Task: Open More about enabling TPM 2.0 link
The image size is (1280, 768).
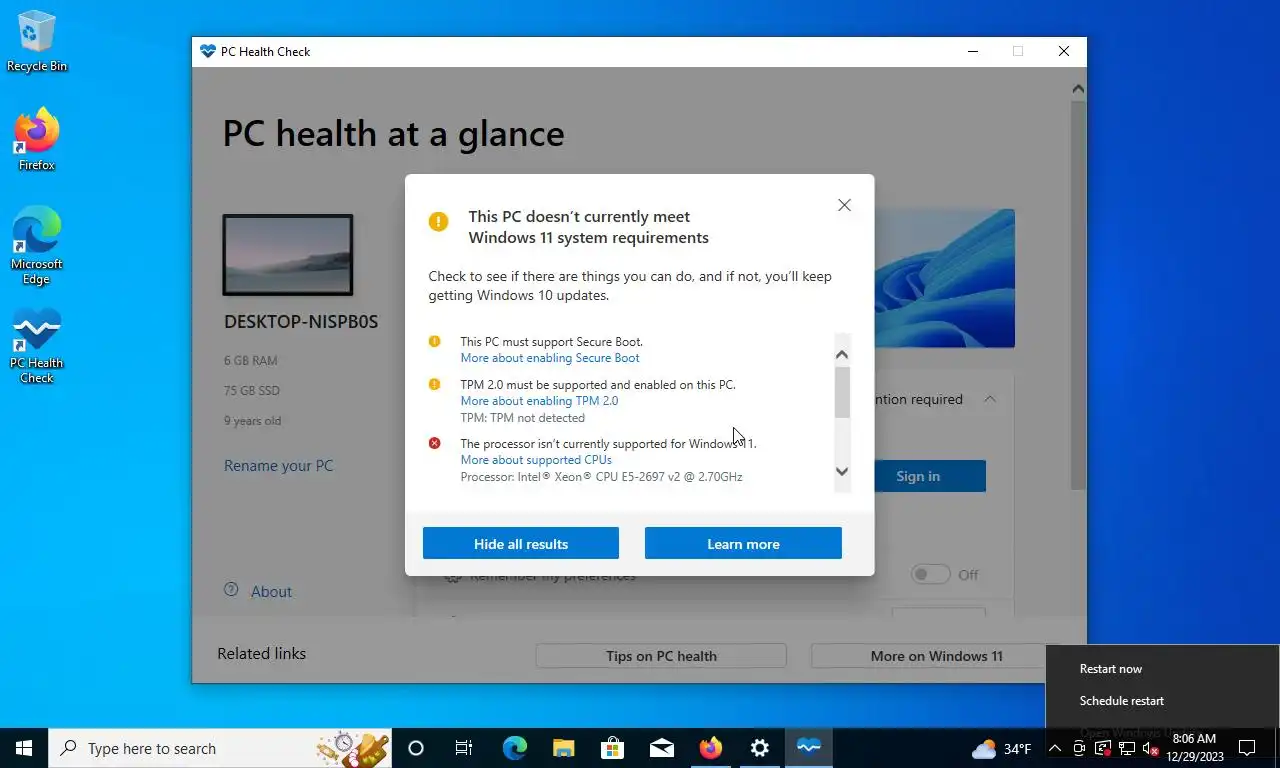Action: 539,401
